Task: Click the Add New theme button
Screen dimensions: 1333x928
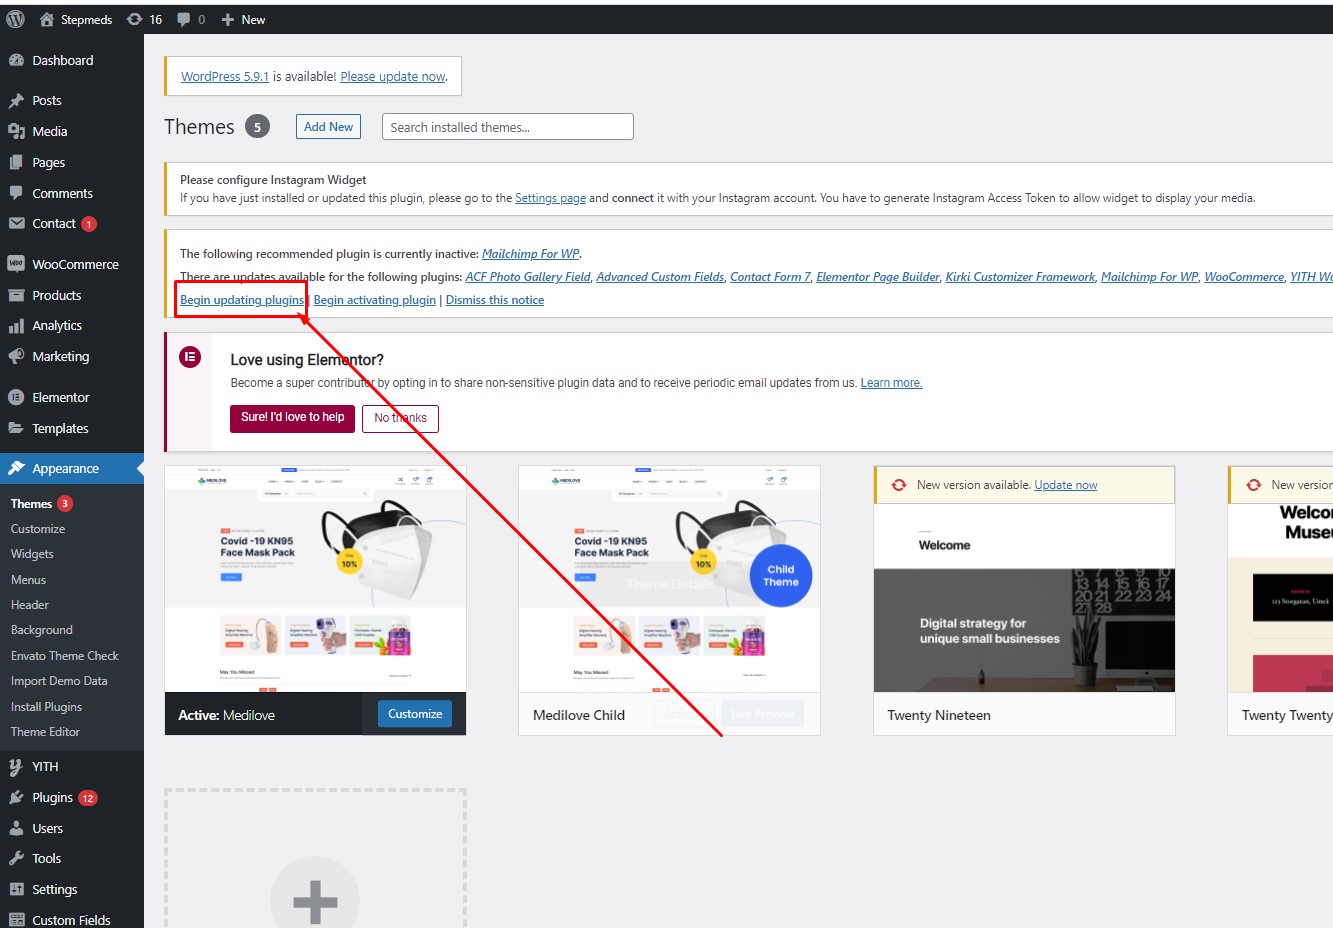Action: (328, 127)
